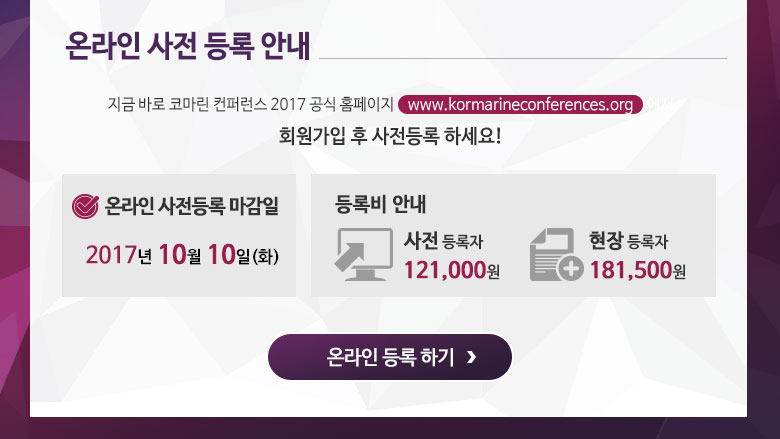
Task: Click the checkmark icon beside registration deadline
Action: [x=85, y=206]
